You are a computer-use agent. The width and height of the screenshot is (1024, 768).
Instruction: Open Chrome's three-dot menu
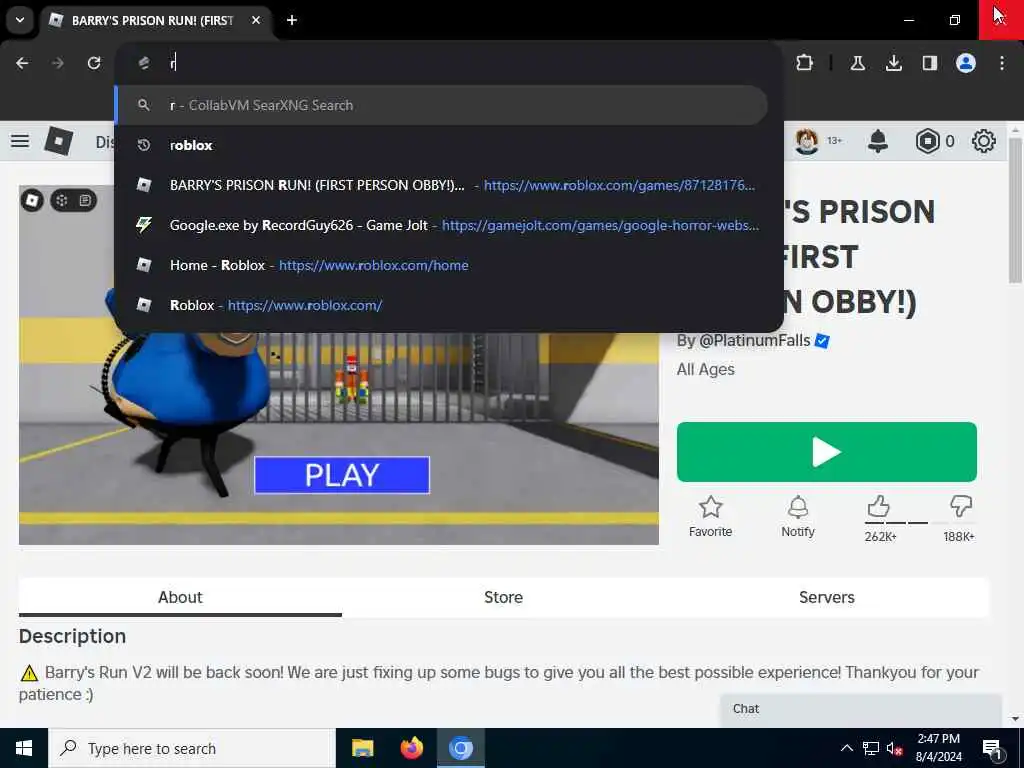[x=1002, y=63]
